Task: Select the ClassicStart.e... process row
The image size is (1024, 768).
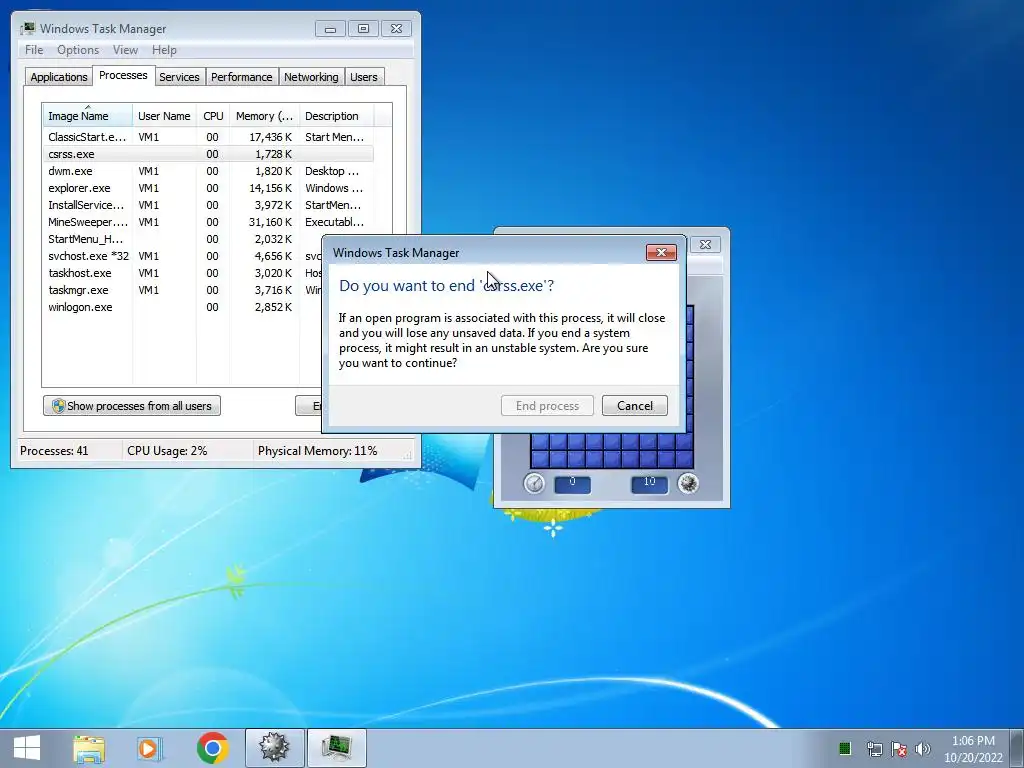Action: click(x=208, y=137)
